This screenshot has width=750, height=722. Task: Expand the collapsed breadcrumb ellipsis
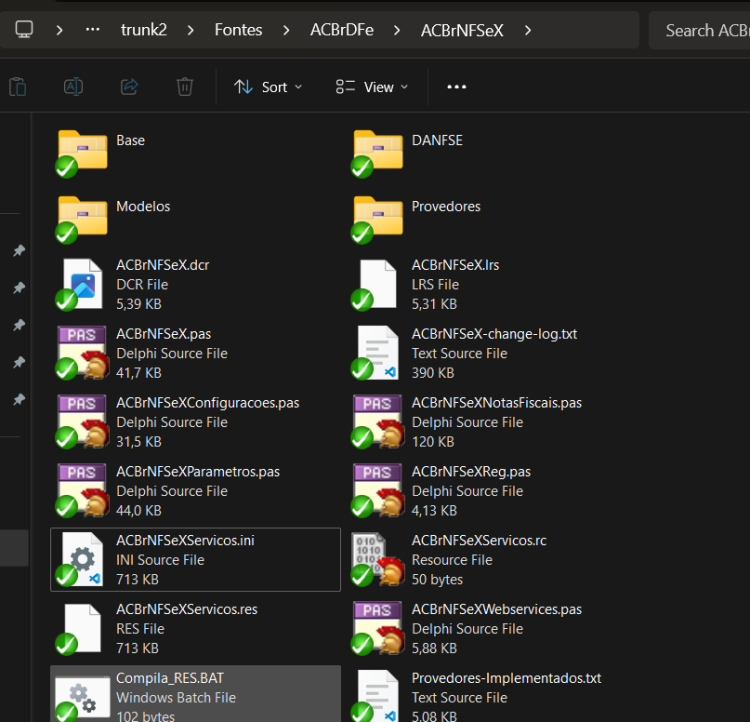(92, 30)
